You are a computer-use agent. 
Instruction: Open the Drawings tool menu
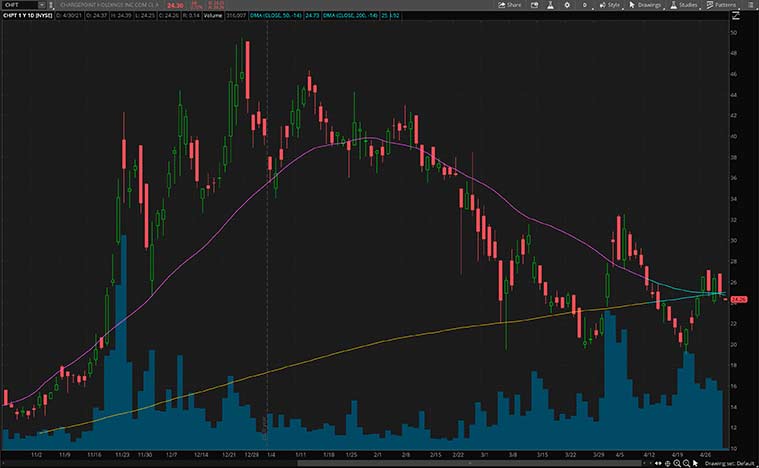pos(645,5)
